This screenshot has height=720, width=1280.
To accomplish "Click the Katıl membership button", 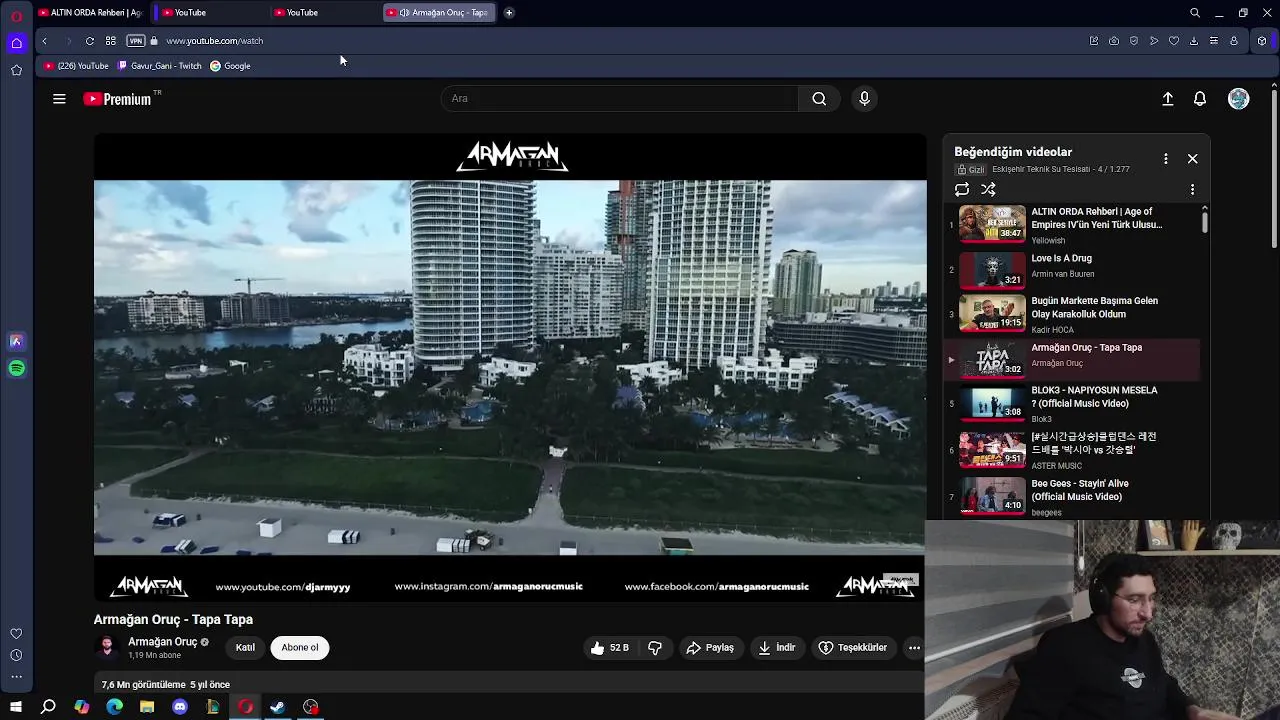I will click(245, 648).
